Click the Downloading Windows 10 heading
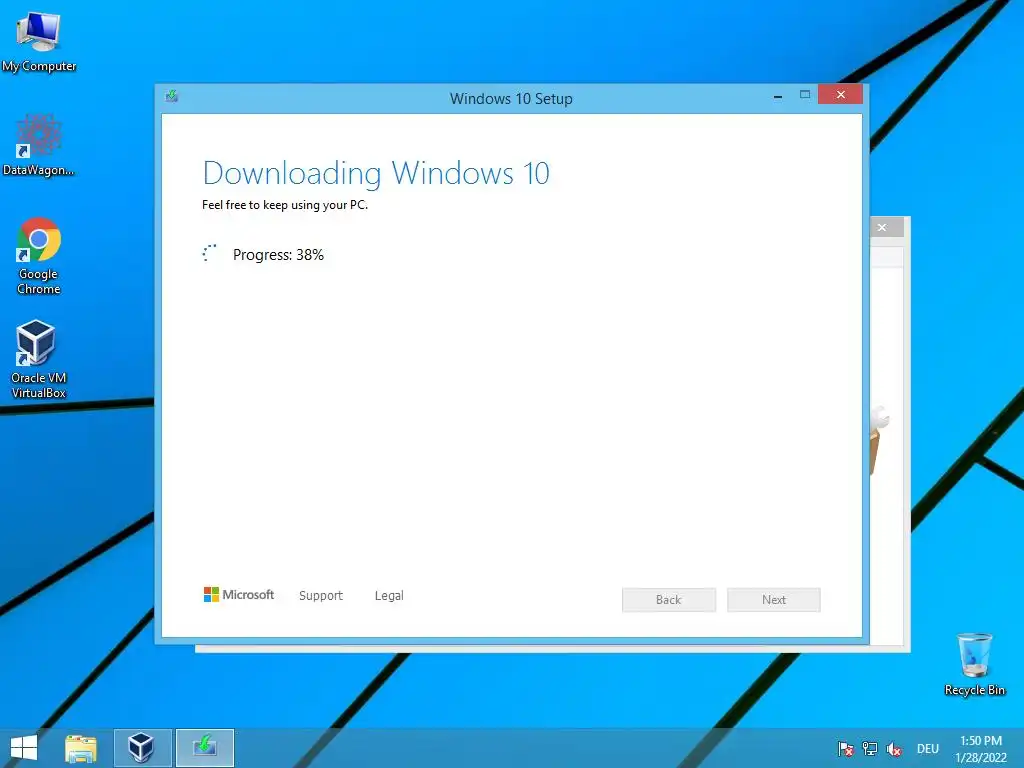This screenshot has width=1024, height=768. [x=376, y=173]
